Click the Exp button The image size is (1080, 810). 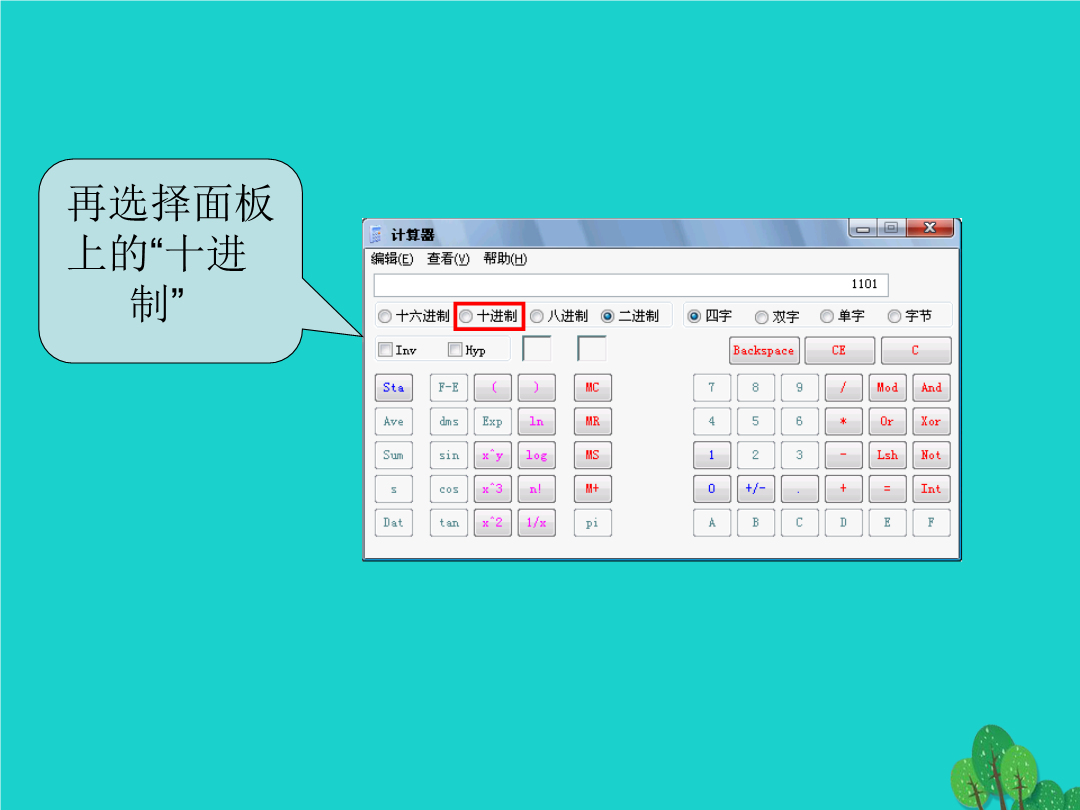(x=493, y=422)
